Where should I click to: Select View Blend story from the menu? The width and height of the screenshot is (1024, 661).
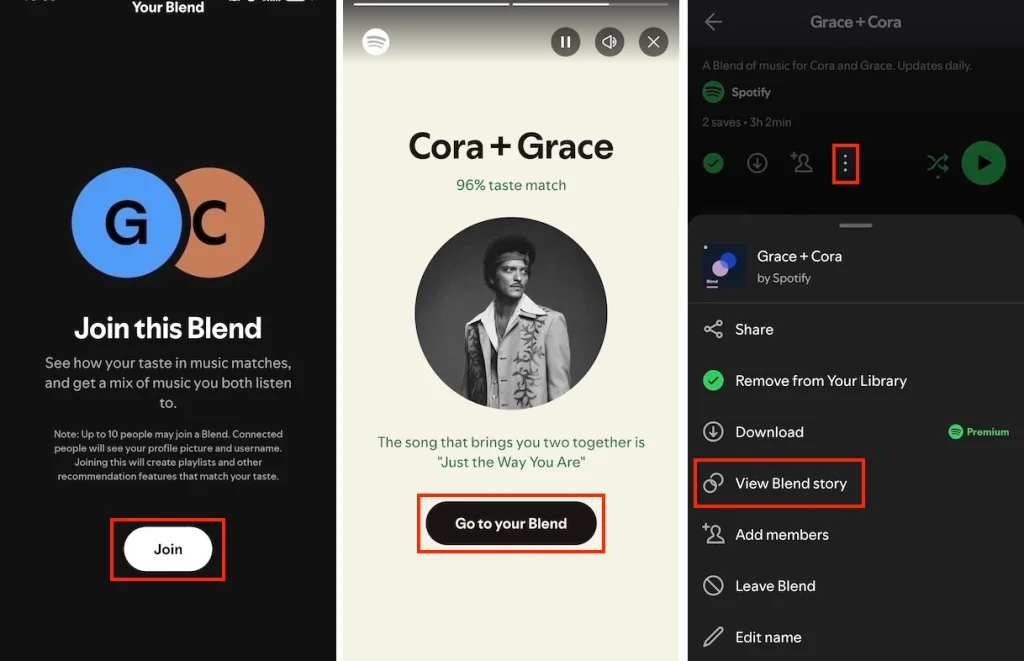pyautogui.click(x=779, y=483)
